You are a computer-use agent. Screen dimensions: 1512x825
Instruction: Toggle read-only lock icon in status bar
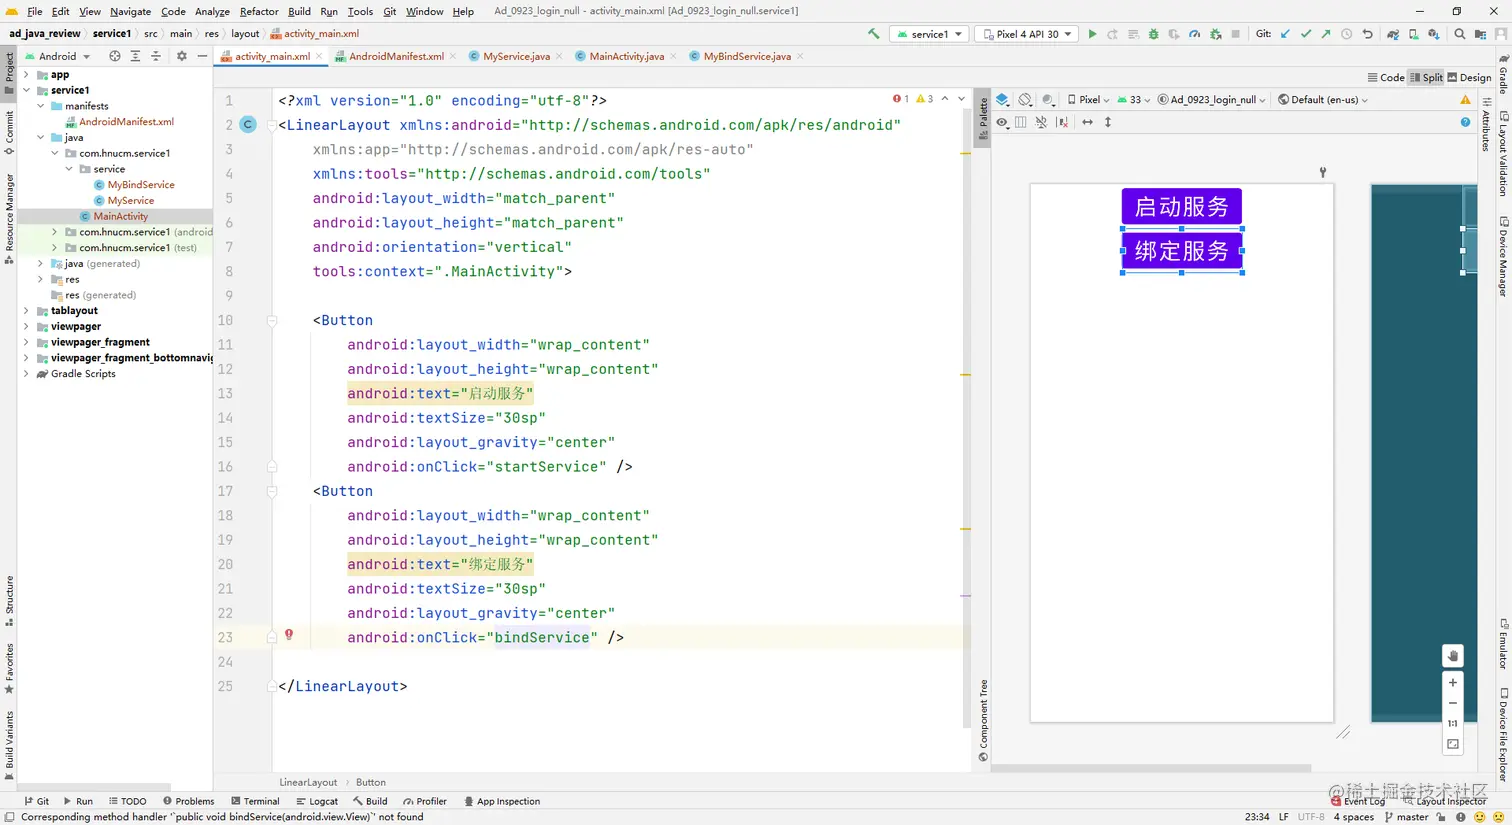pyautogui.click(x=1441, y=817)
